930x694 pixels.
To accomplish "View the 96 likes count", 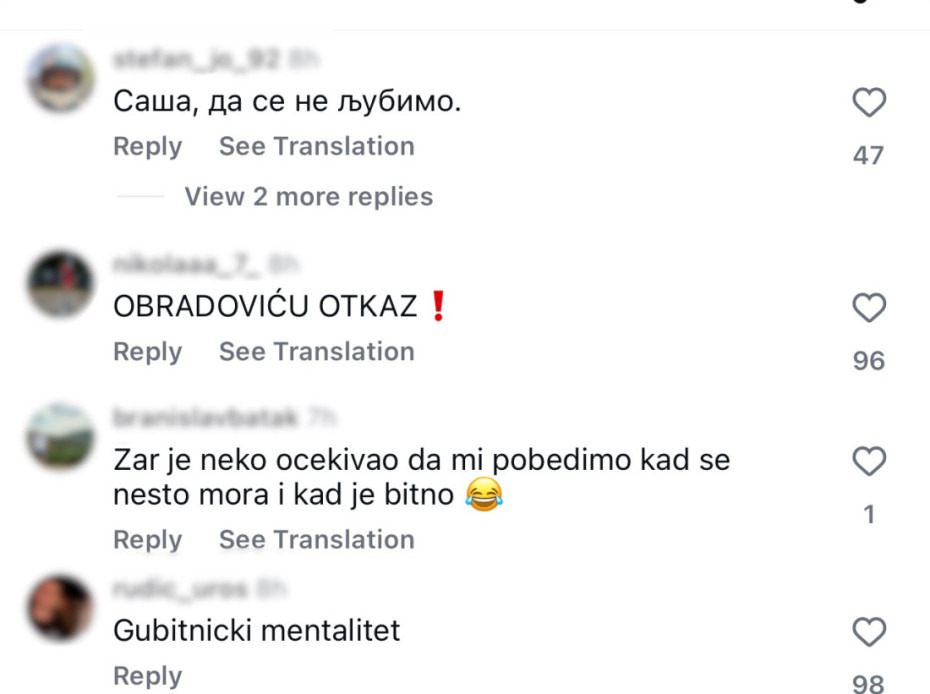I will click(869, 360).
